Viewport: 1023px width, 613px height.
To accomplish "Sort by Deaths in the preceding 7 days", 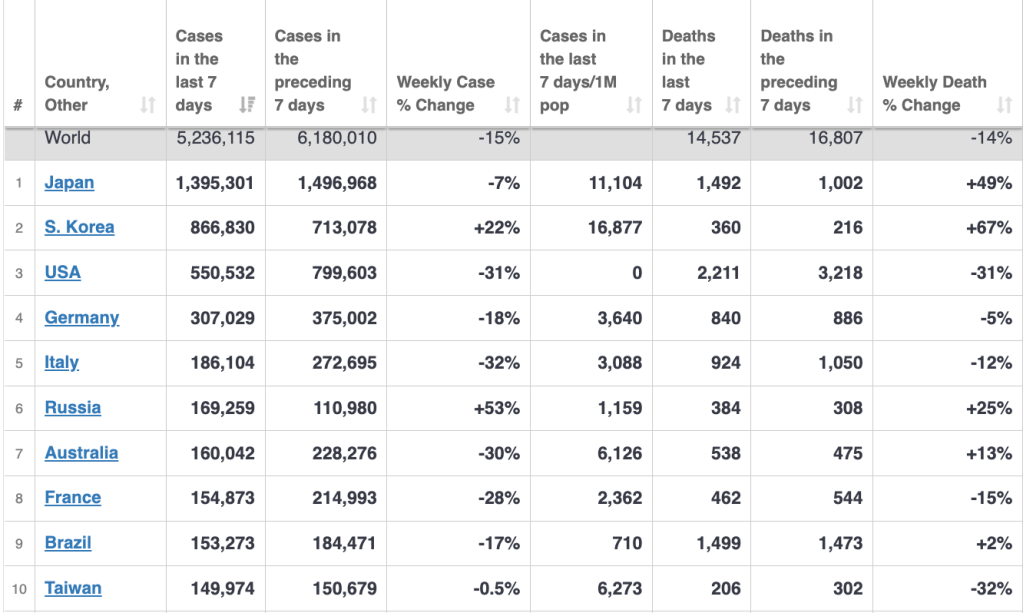I will tap(855, 105).
